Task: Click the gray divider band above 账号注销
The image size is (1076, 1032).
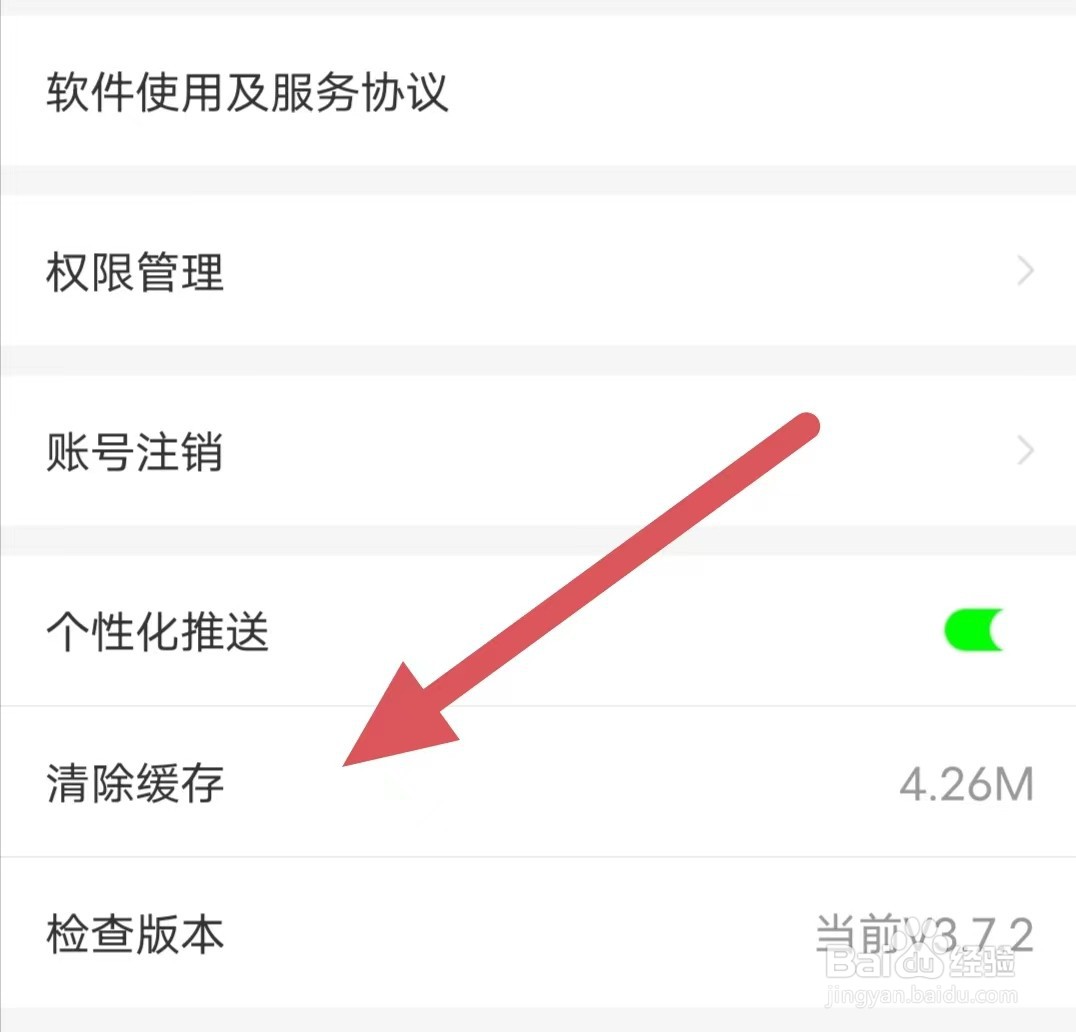Action: point(538,361)
